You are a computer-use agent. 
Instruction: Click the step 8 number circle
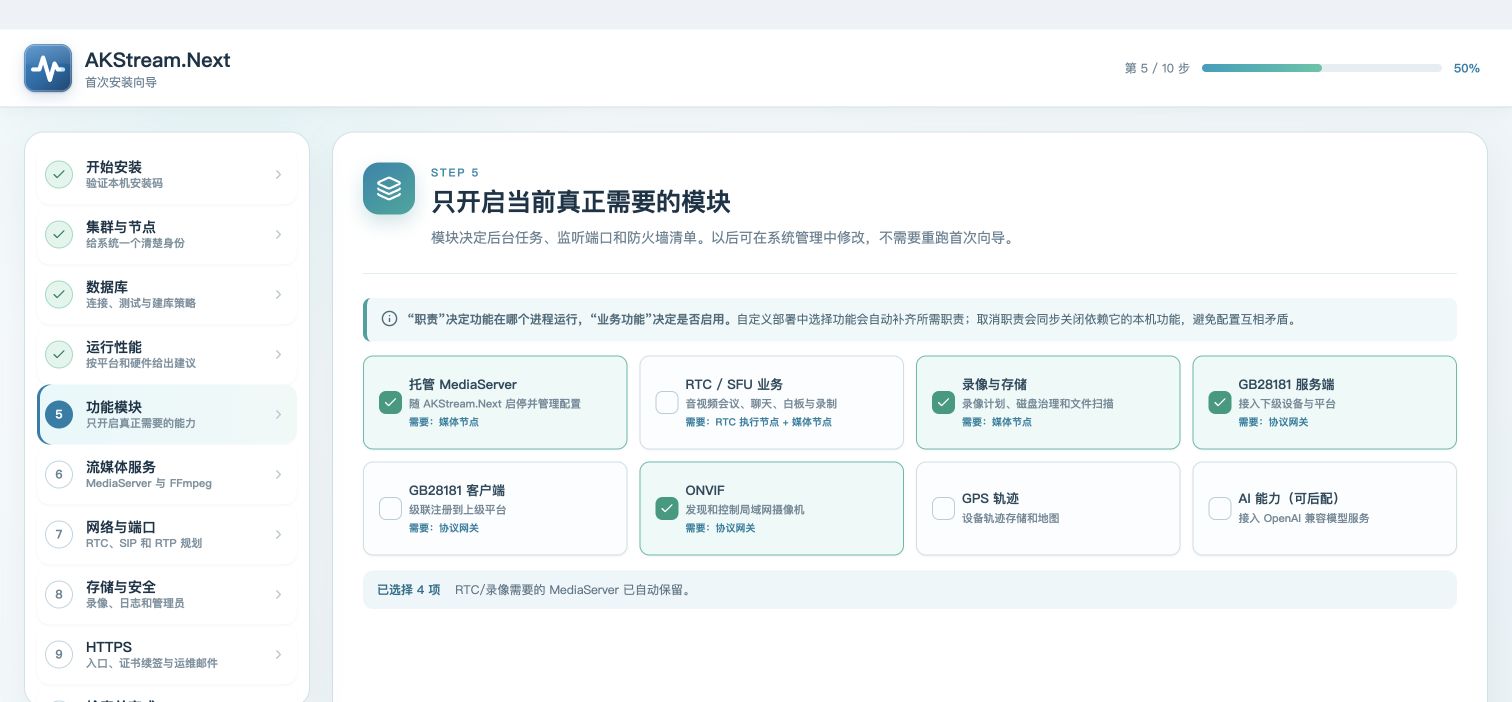pos(59,594)
